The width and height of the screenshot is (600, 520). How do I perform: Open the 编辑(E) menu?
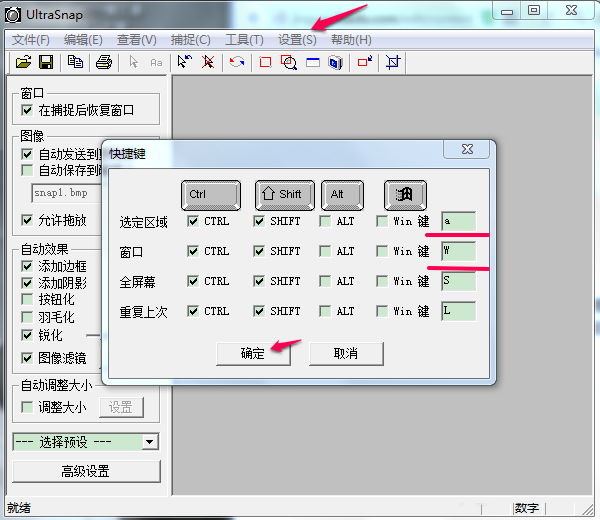[x=83, y=40]
